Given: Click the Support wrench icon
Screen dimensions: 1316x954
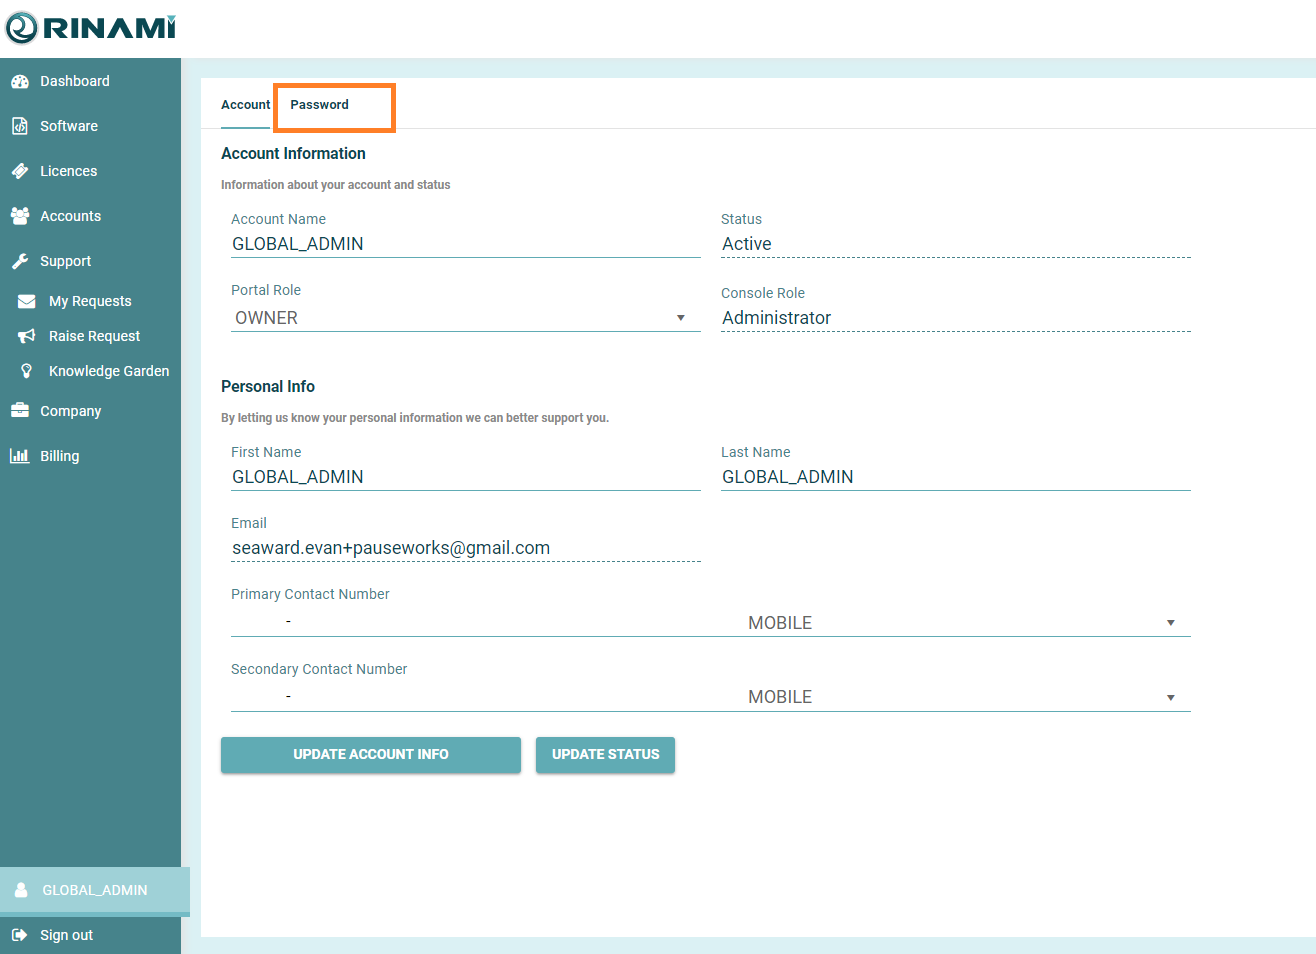Looking at the screenshot, I should click(20, 261).
